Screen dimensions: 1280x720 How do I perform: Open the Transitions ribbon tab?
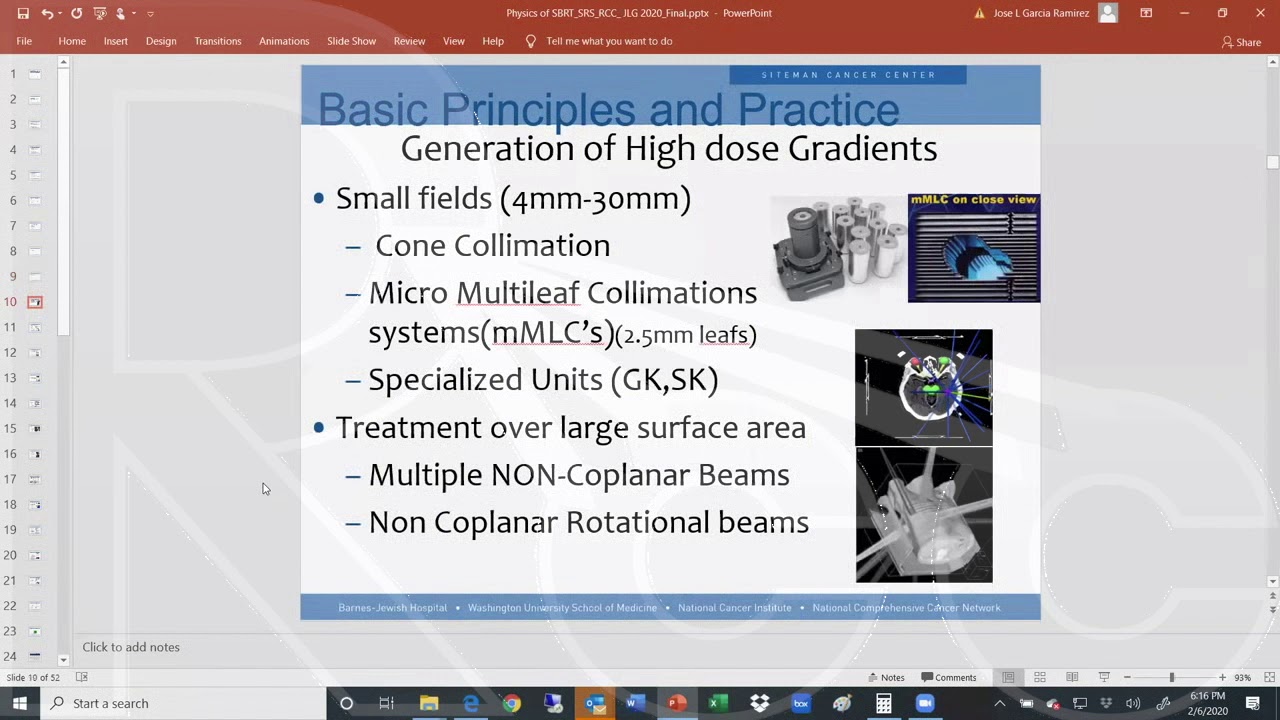(x=218, y=41)
